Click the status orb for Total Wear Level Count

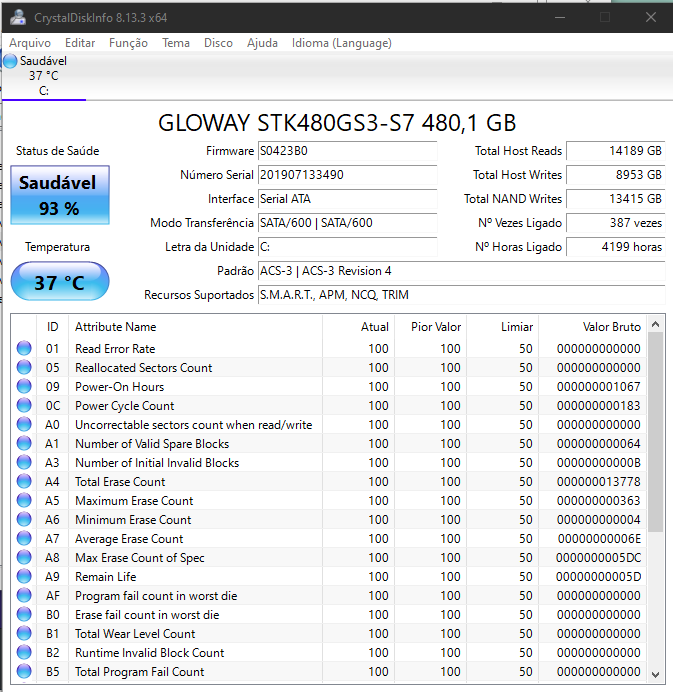pyautogui.click(x=24, y=633)
